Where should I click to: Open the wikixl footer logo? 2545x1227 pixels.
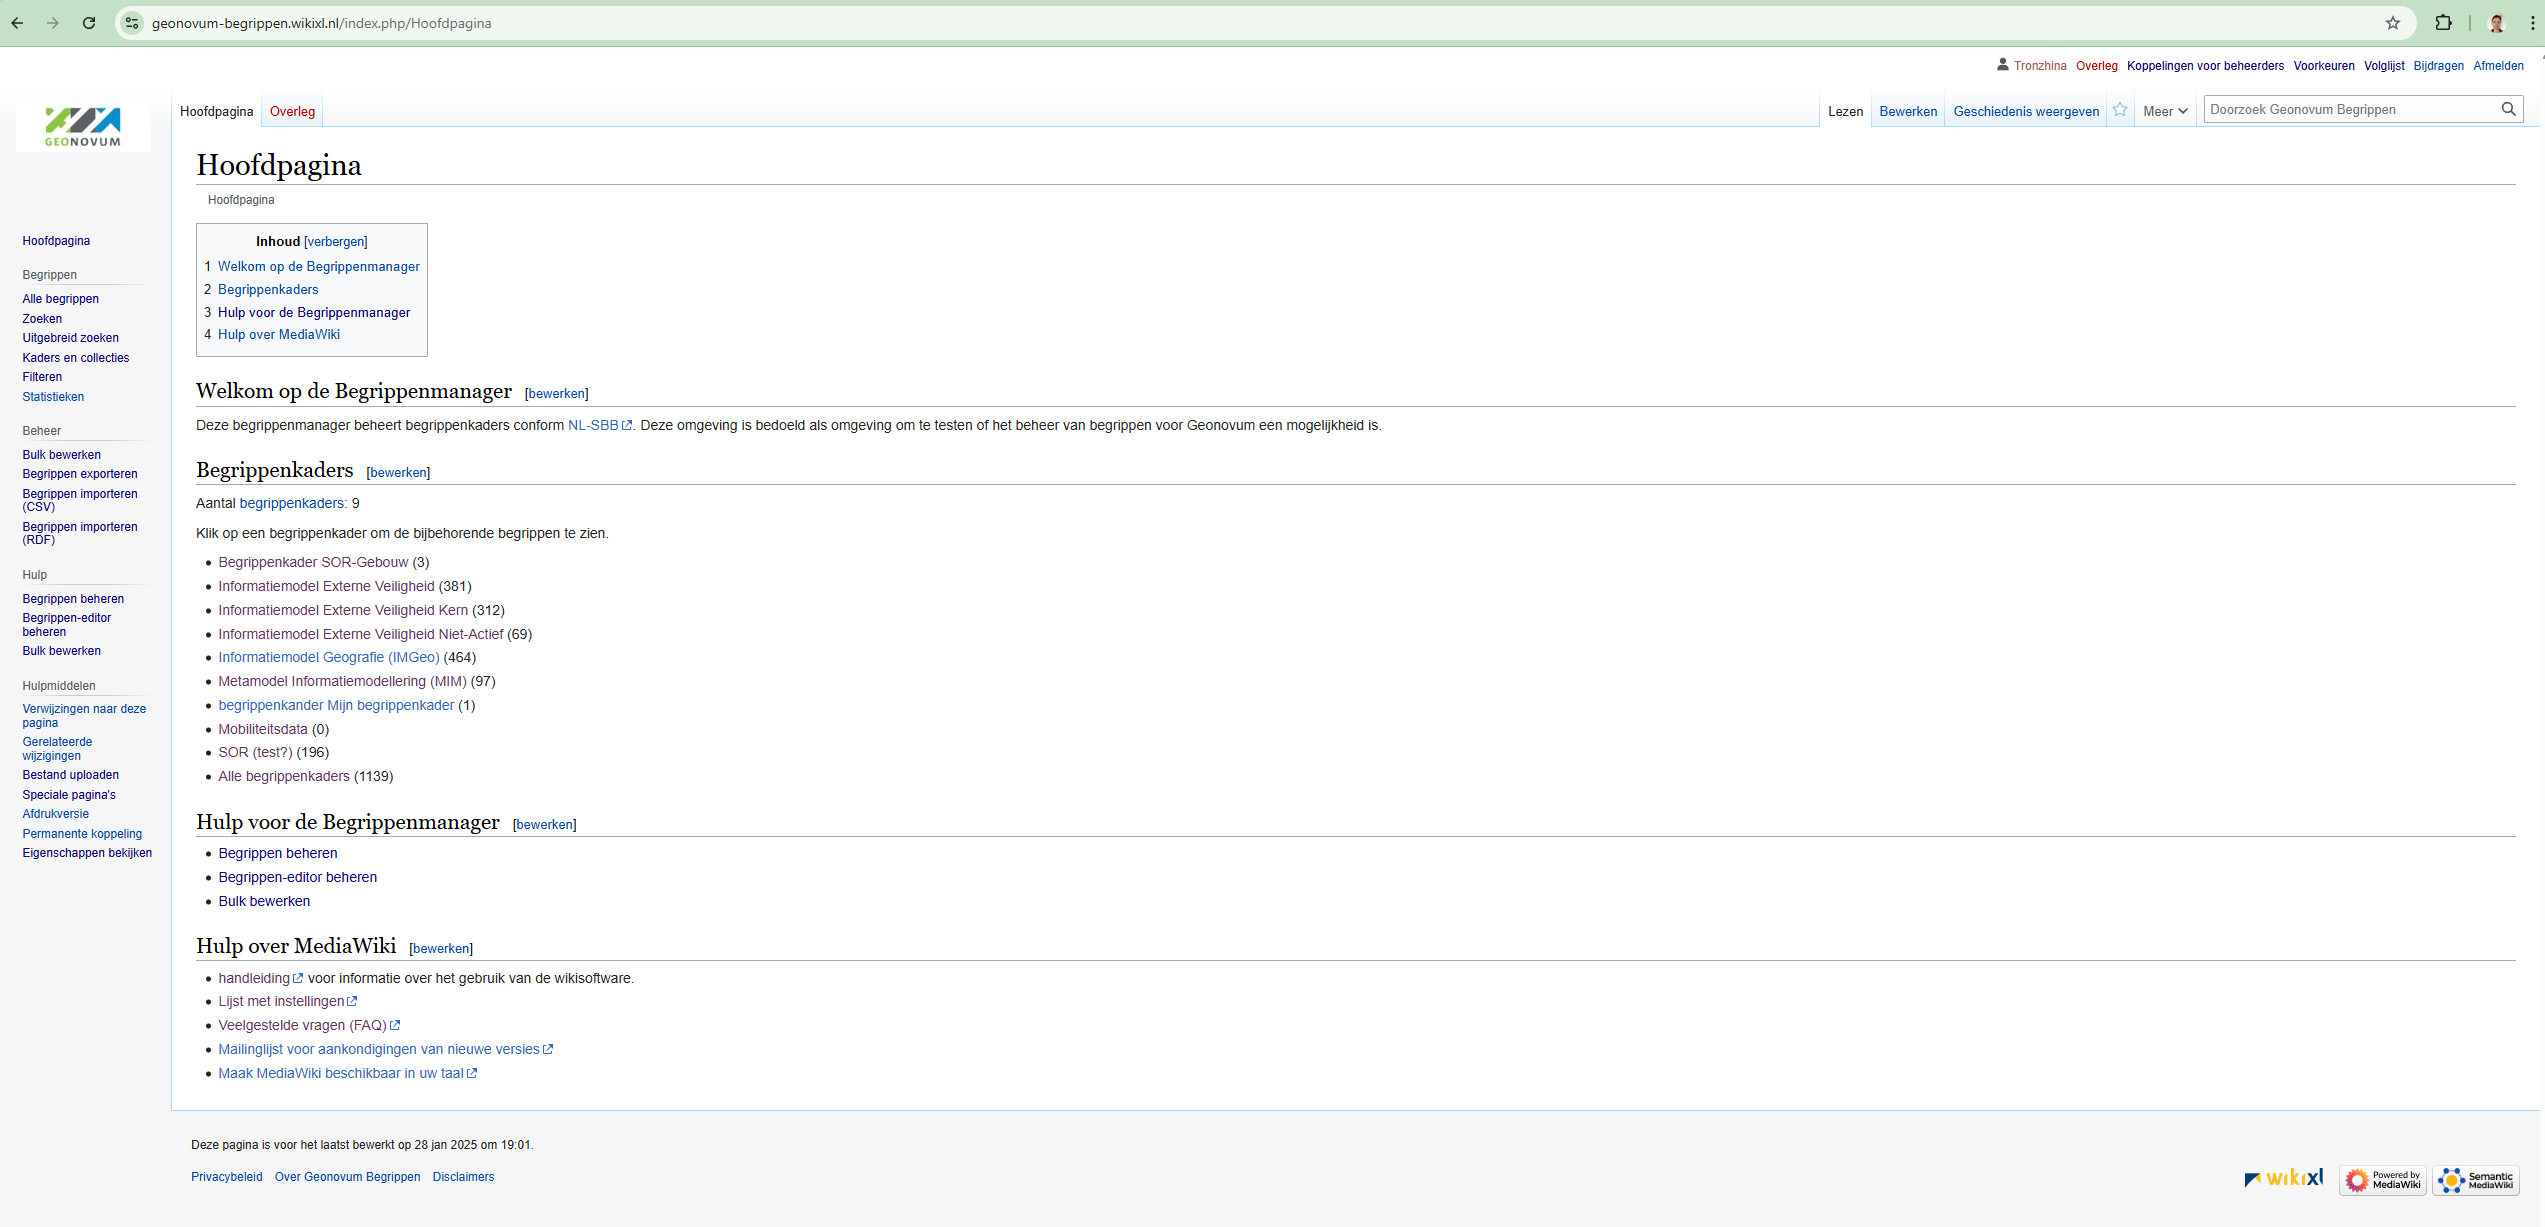[2283, 1178]
